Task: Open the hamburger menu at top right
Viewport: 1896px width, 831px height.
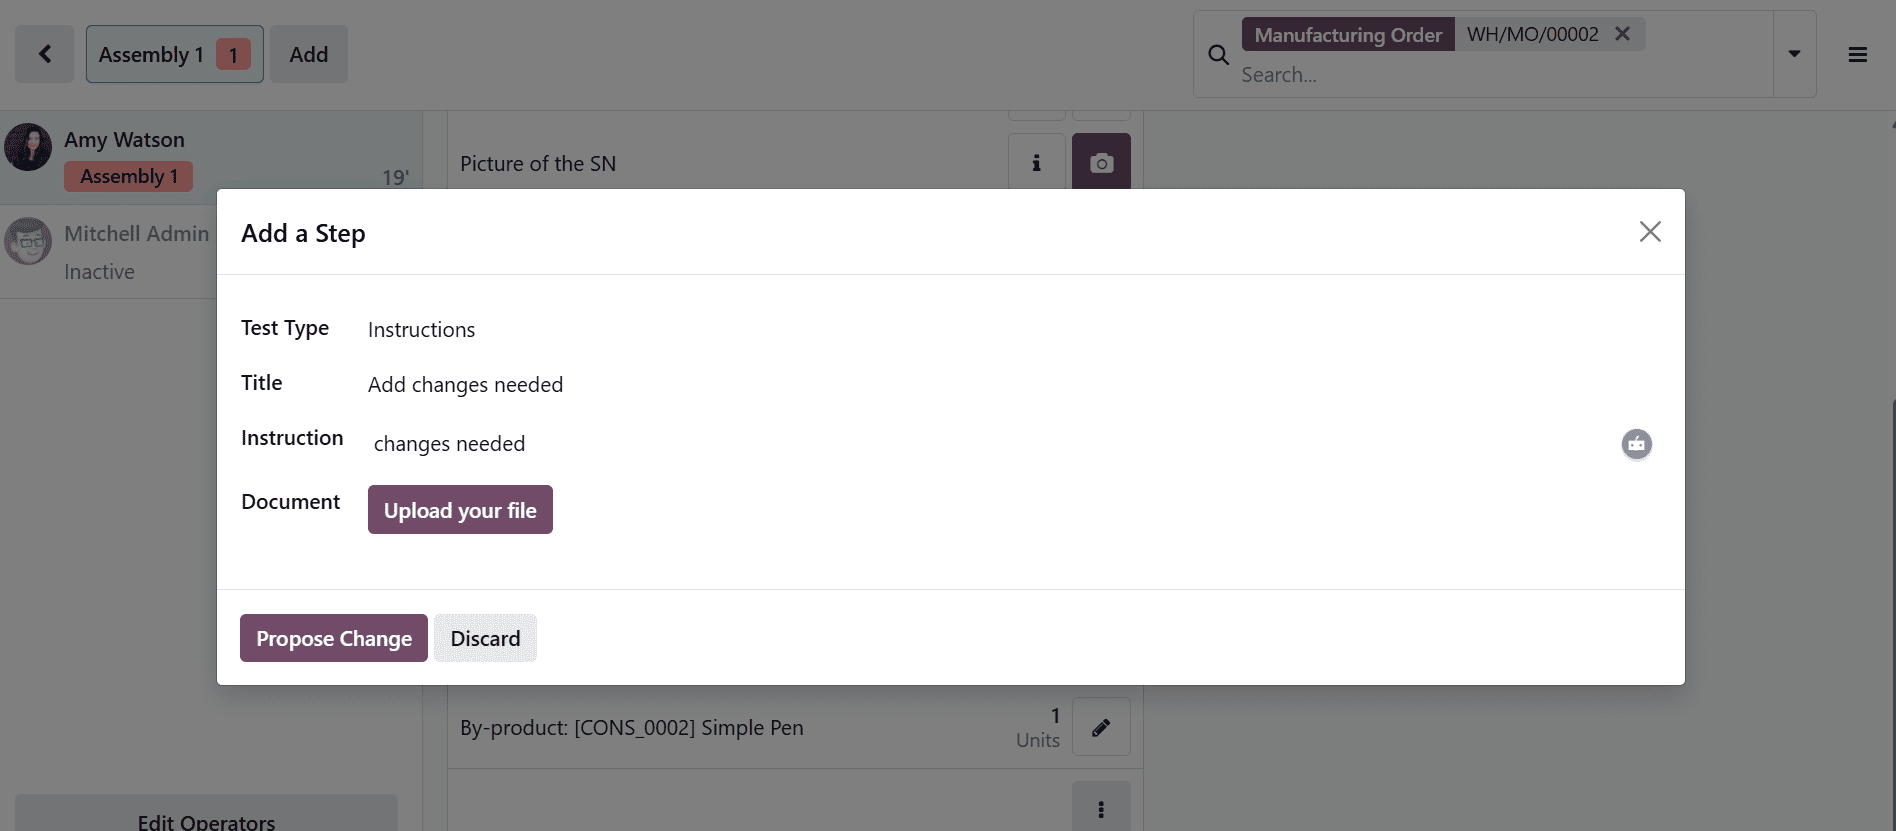Action: (x=1858, y=54)
